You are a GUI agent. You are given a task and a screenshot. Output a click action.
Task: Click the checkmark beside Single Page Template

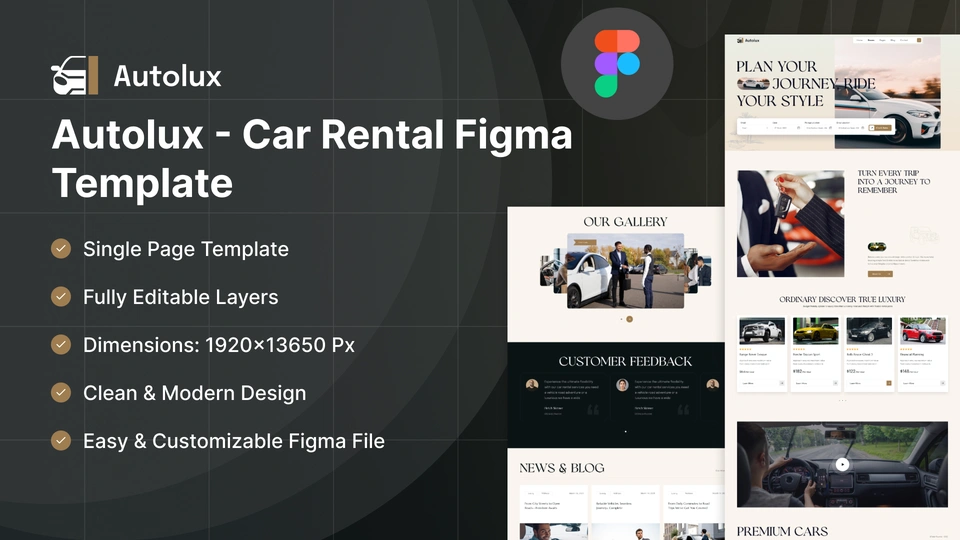click(61, 249)
